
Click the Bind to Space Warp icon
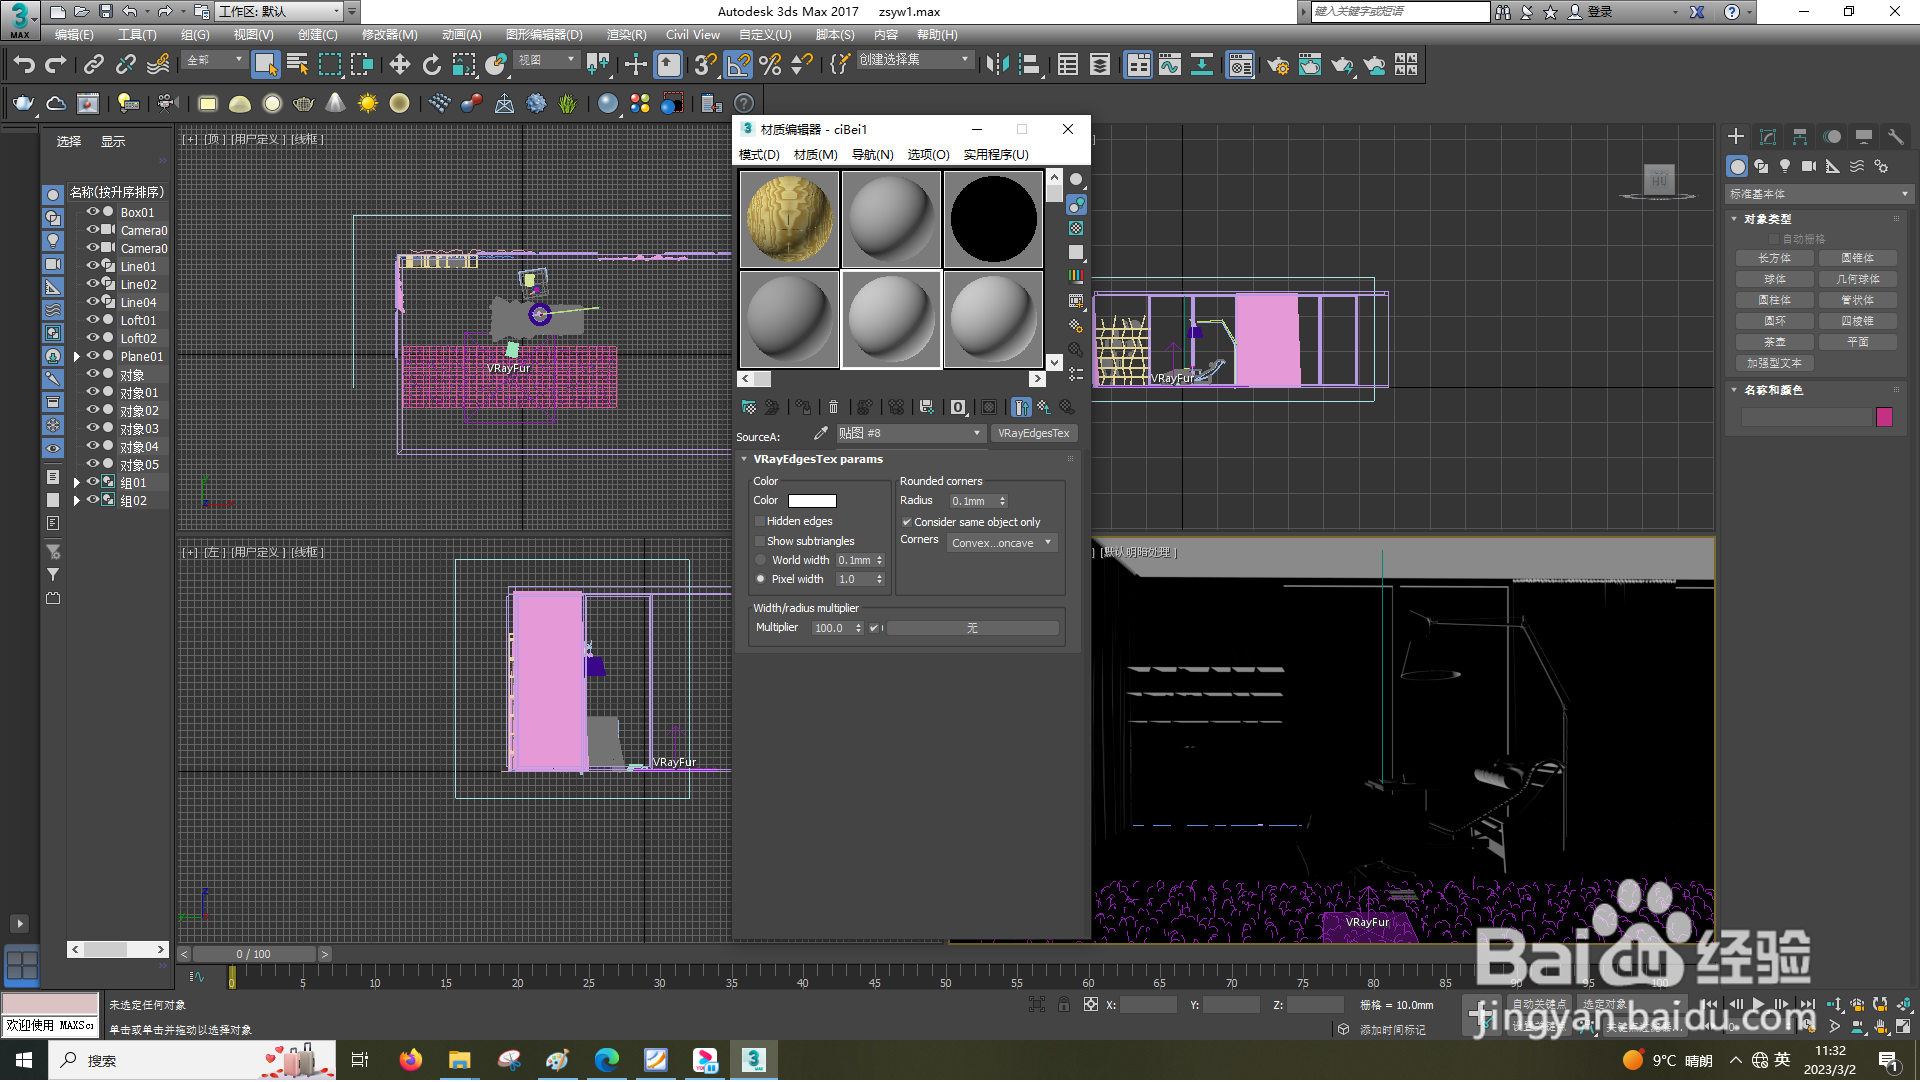[x=158, y=65]
